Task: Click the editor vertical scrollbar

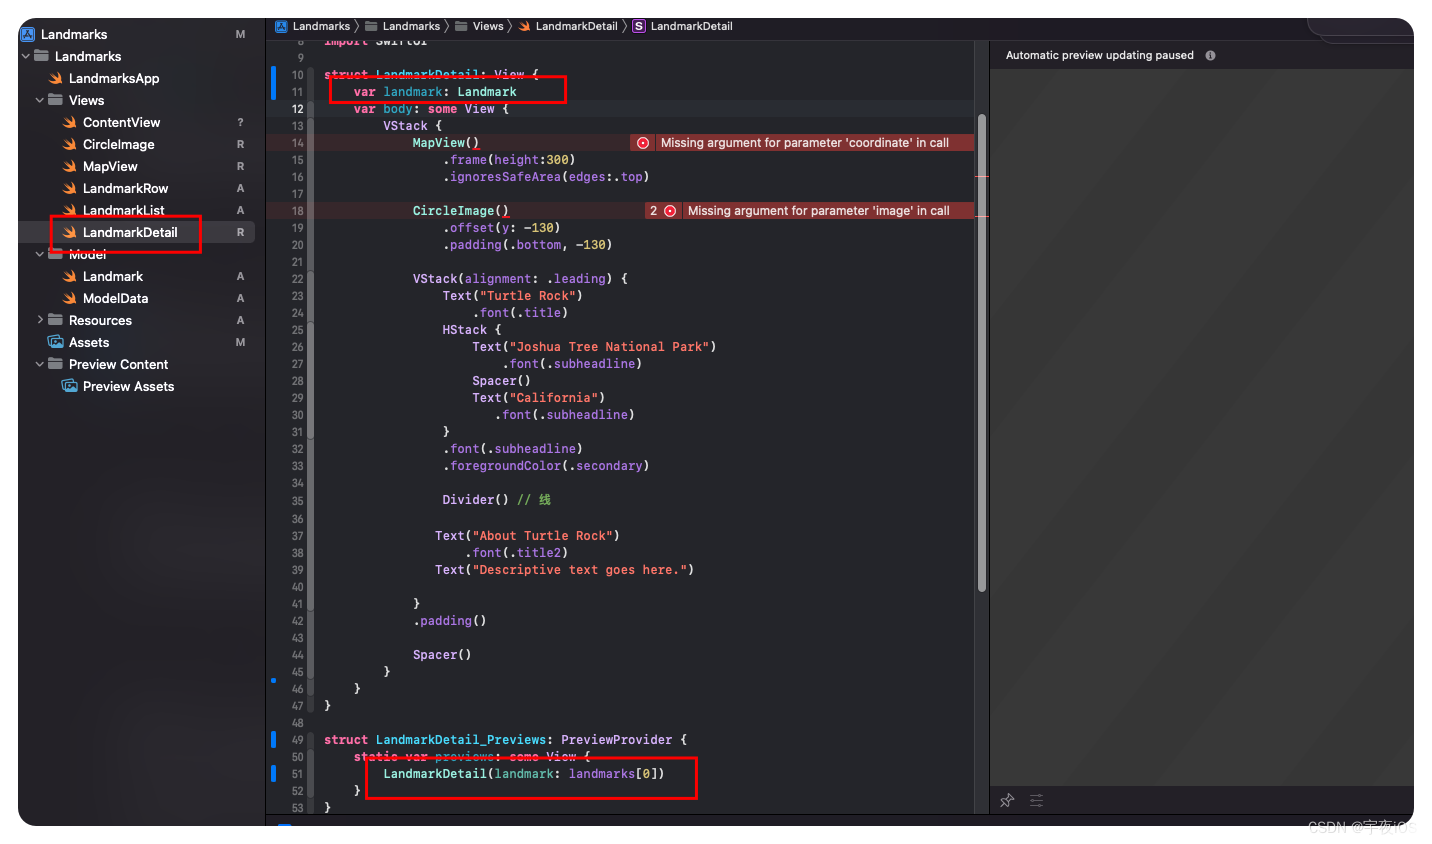Action: (982, 352)
